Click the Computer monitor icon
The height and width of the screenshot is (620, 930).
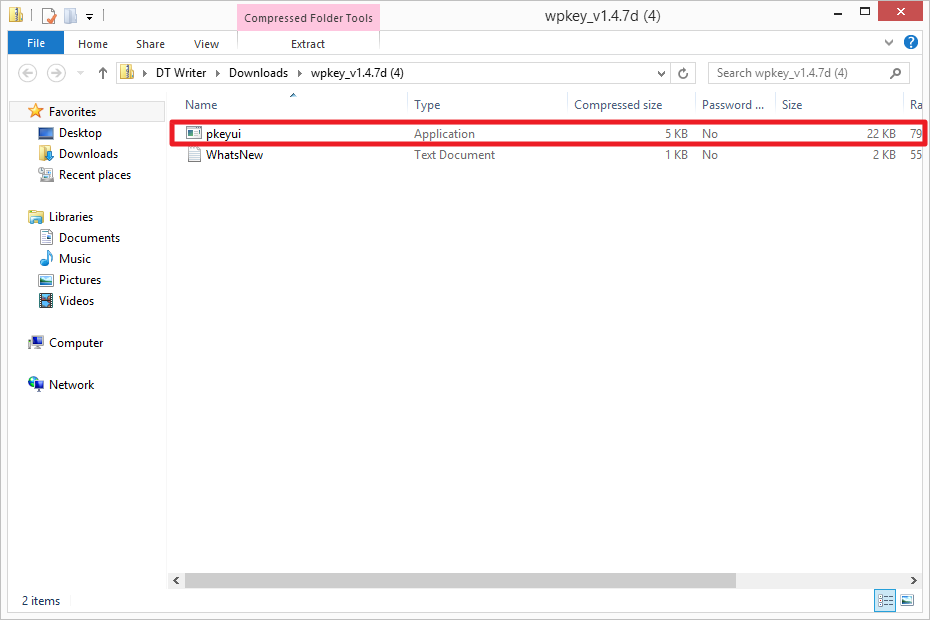coord(36,342)
